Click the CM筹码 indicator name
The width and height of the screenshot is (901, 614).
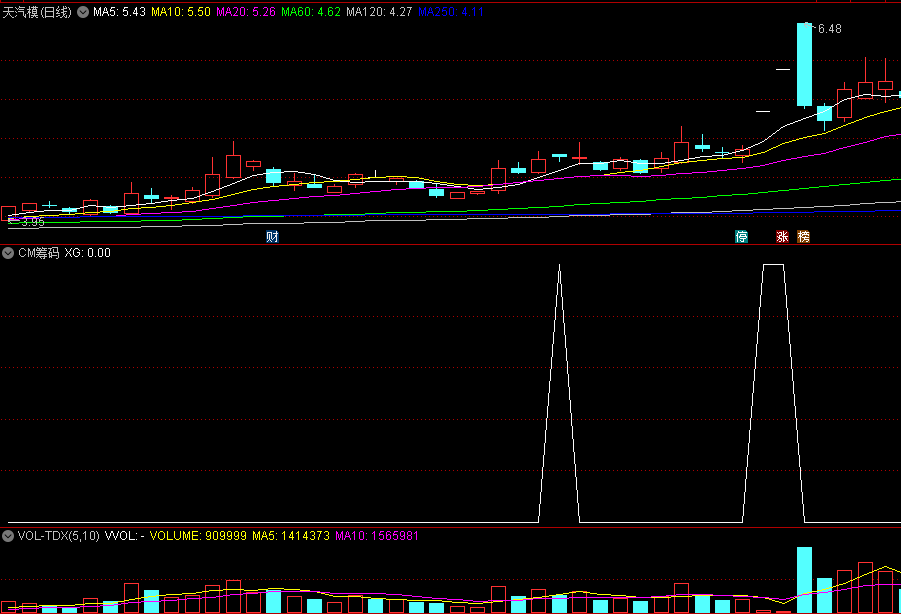[38, 253]
